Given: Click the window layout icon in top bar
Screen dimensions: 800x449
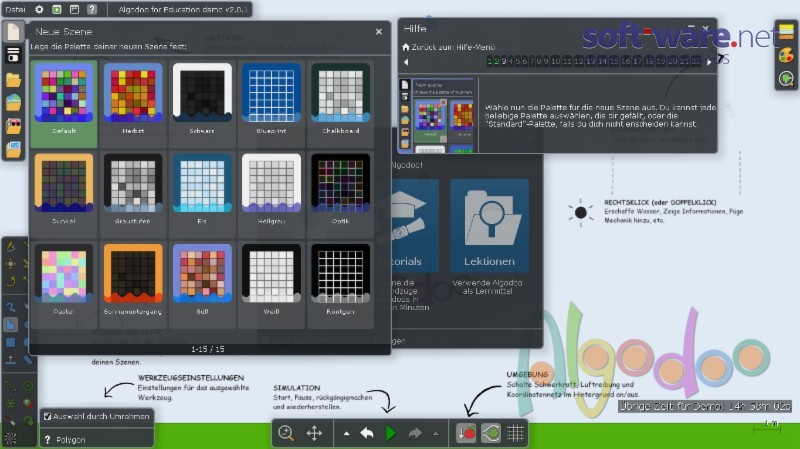Looking at the screenshot, I should (74, 9).
